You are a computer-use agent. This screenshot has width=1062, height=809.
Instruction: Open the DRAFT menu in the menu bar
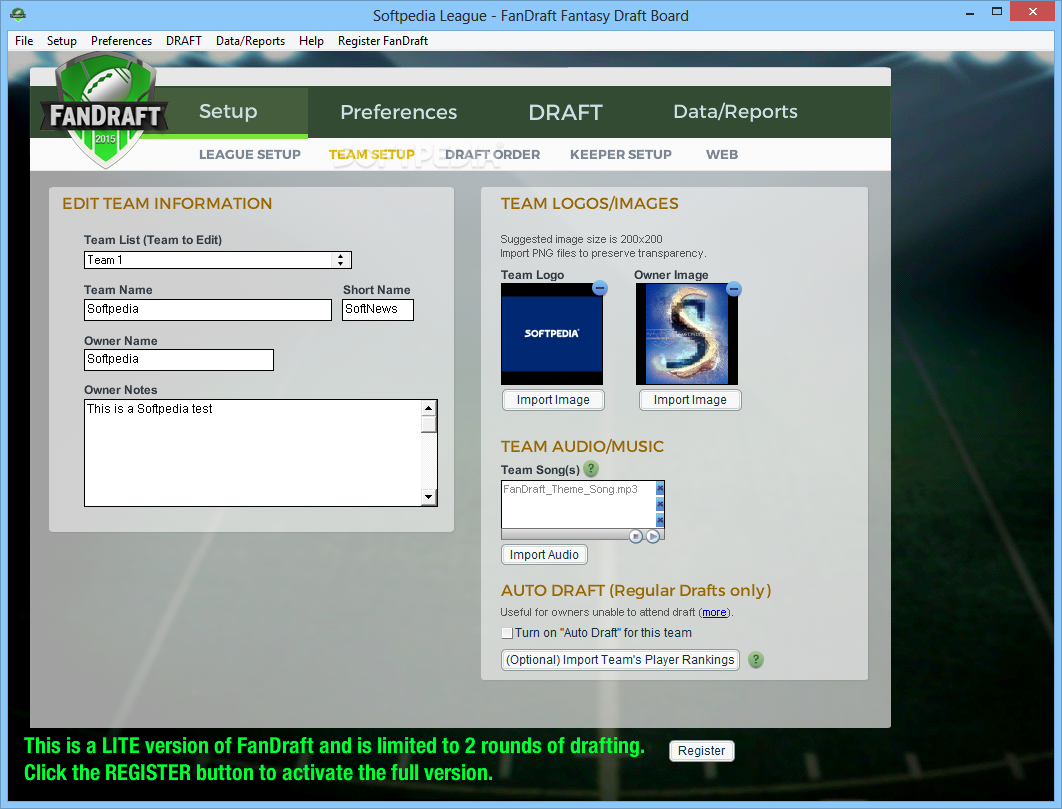(x=184, y=41)
